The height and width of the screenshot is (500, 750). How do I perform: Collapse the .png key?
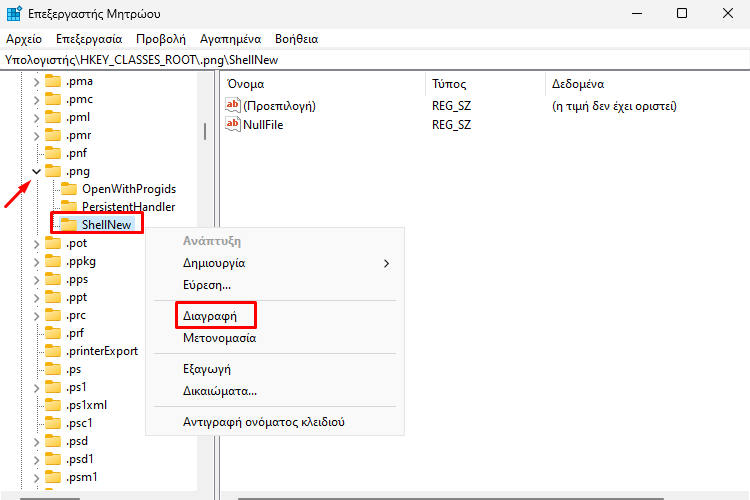36,171
